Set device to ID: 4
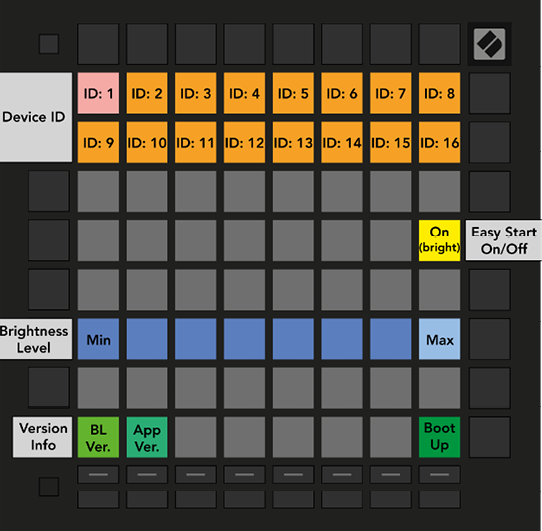542x531 pixels. point(244,93)
